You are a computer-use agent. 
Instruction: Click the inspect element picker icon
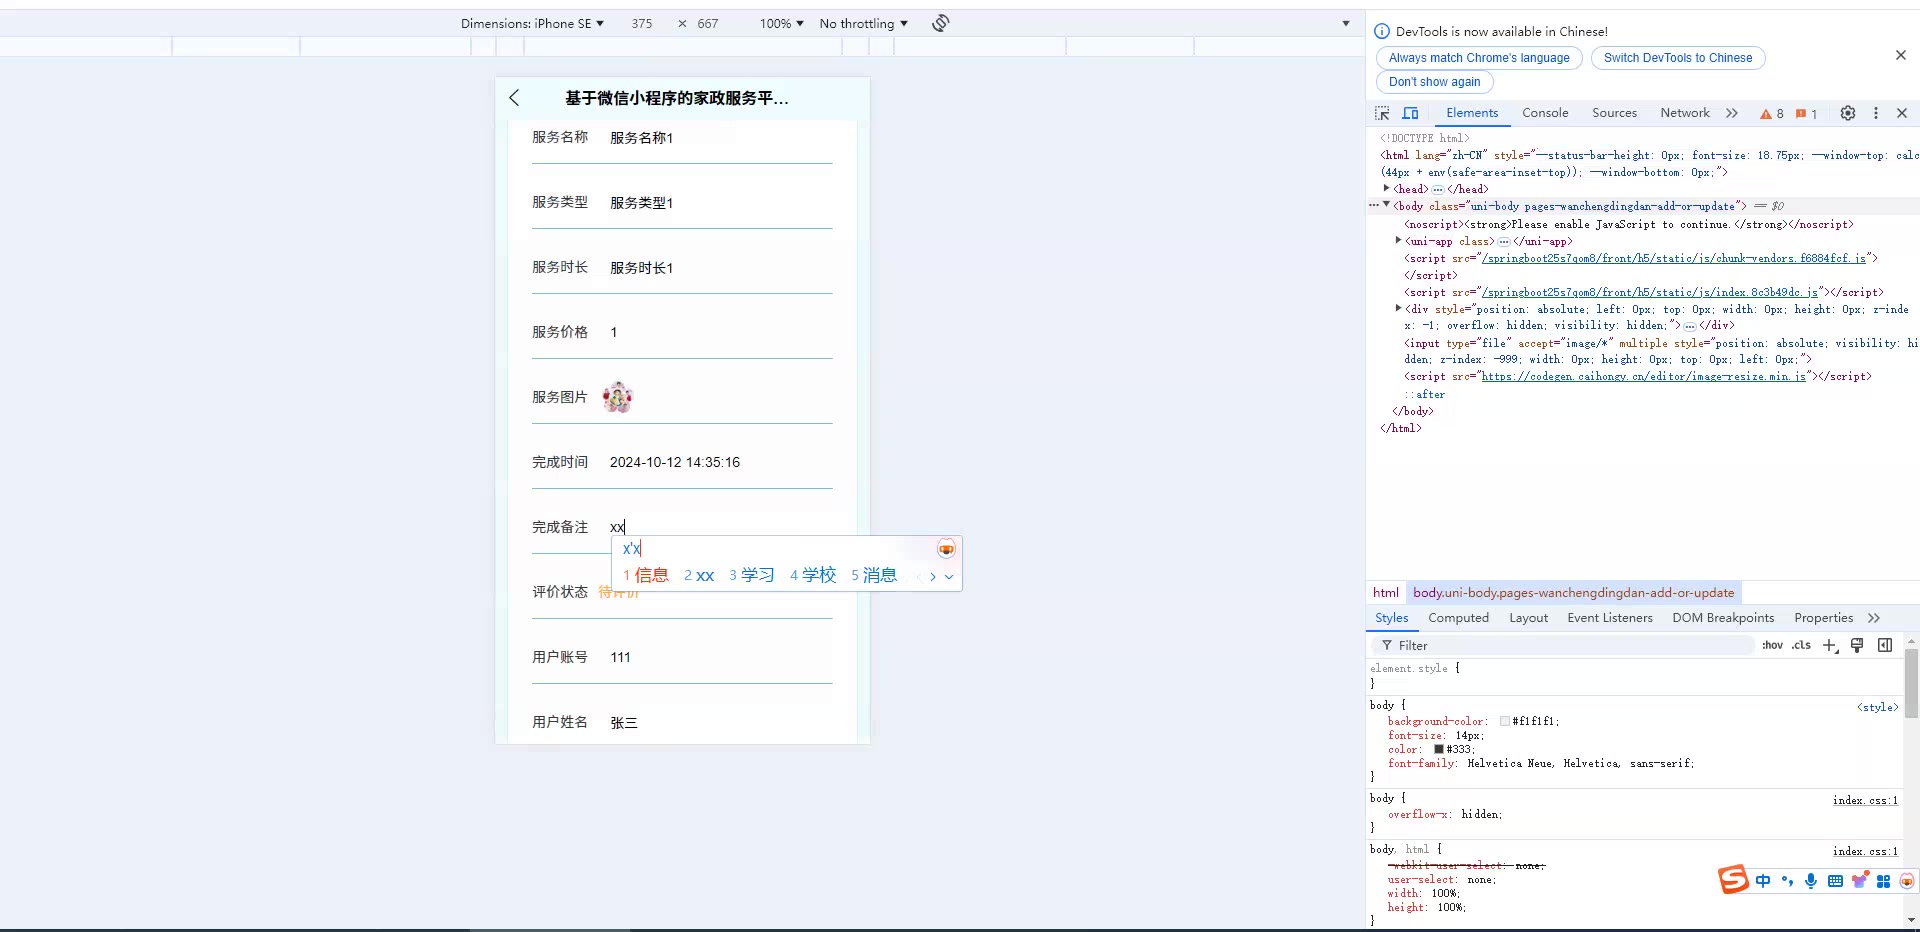click(x=1382, y=113)
